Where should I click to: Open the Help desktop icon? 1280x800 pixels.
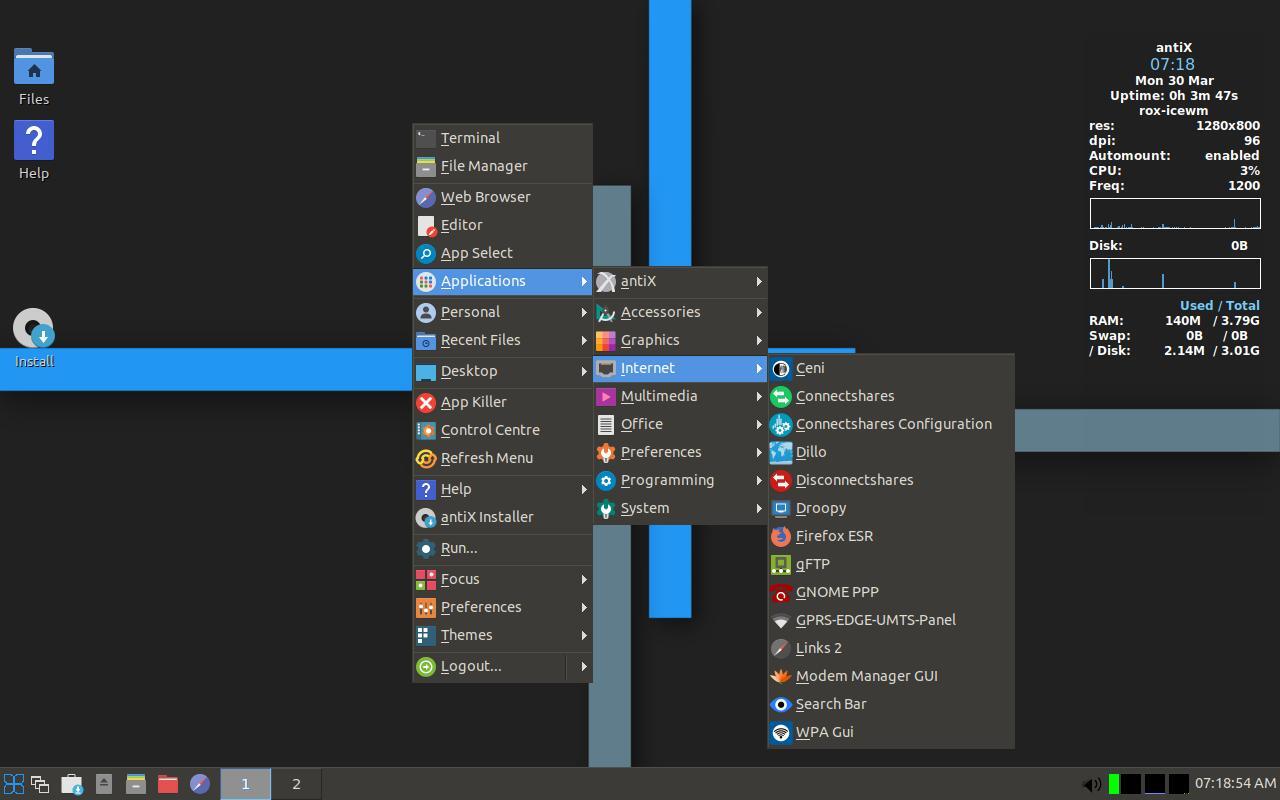click(x=34, y=151)
